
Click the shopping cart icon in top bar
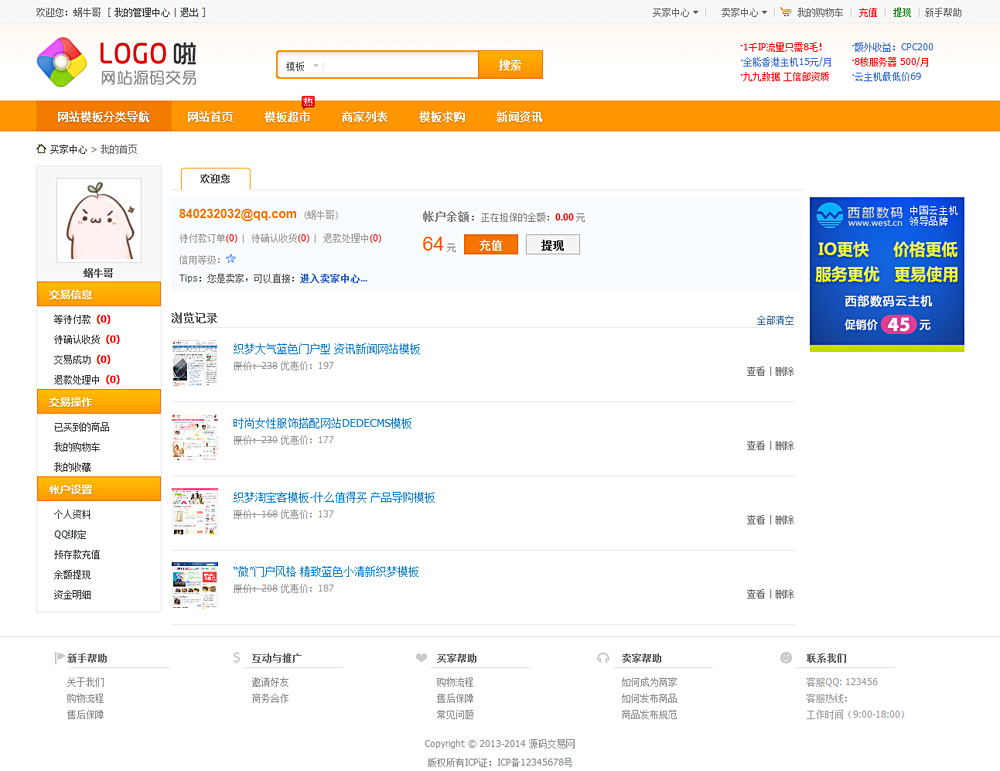point(786,13)
